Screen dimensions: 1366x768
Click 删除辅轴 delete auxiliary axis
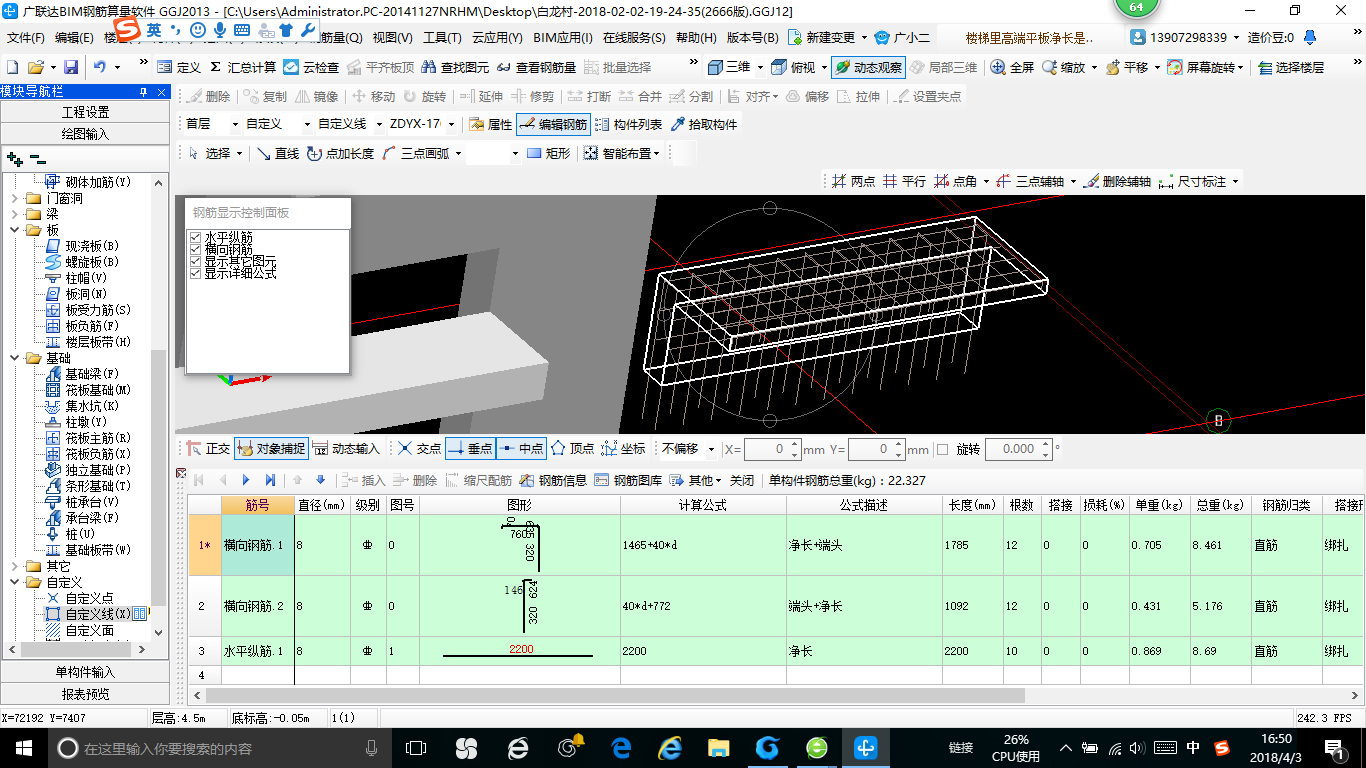coord(1119,181)
